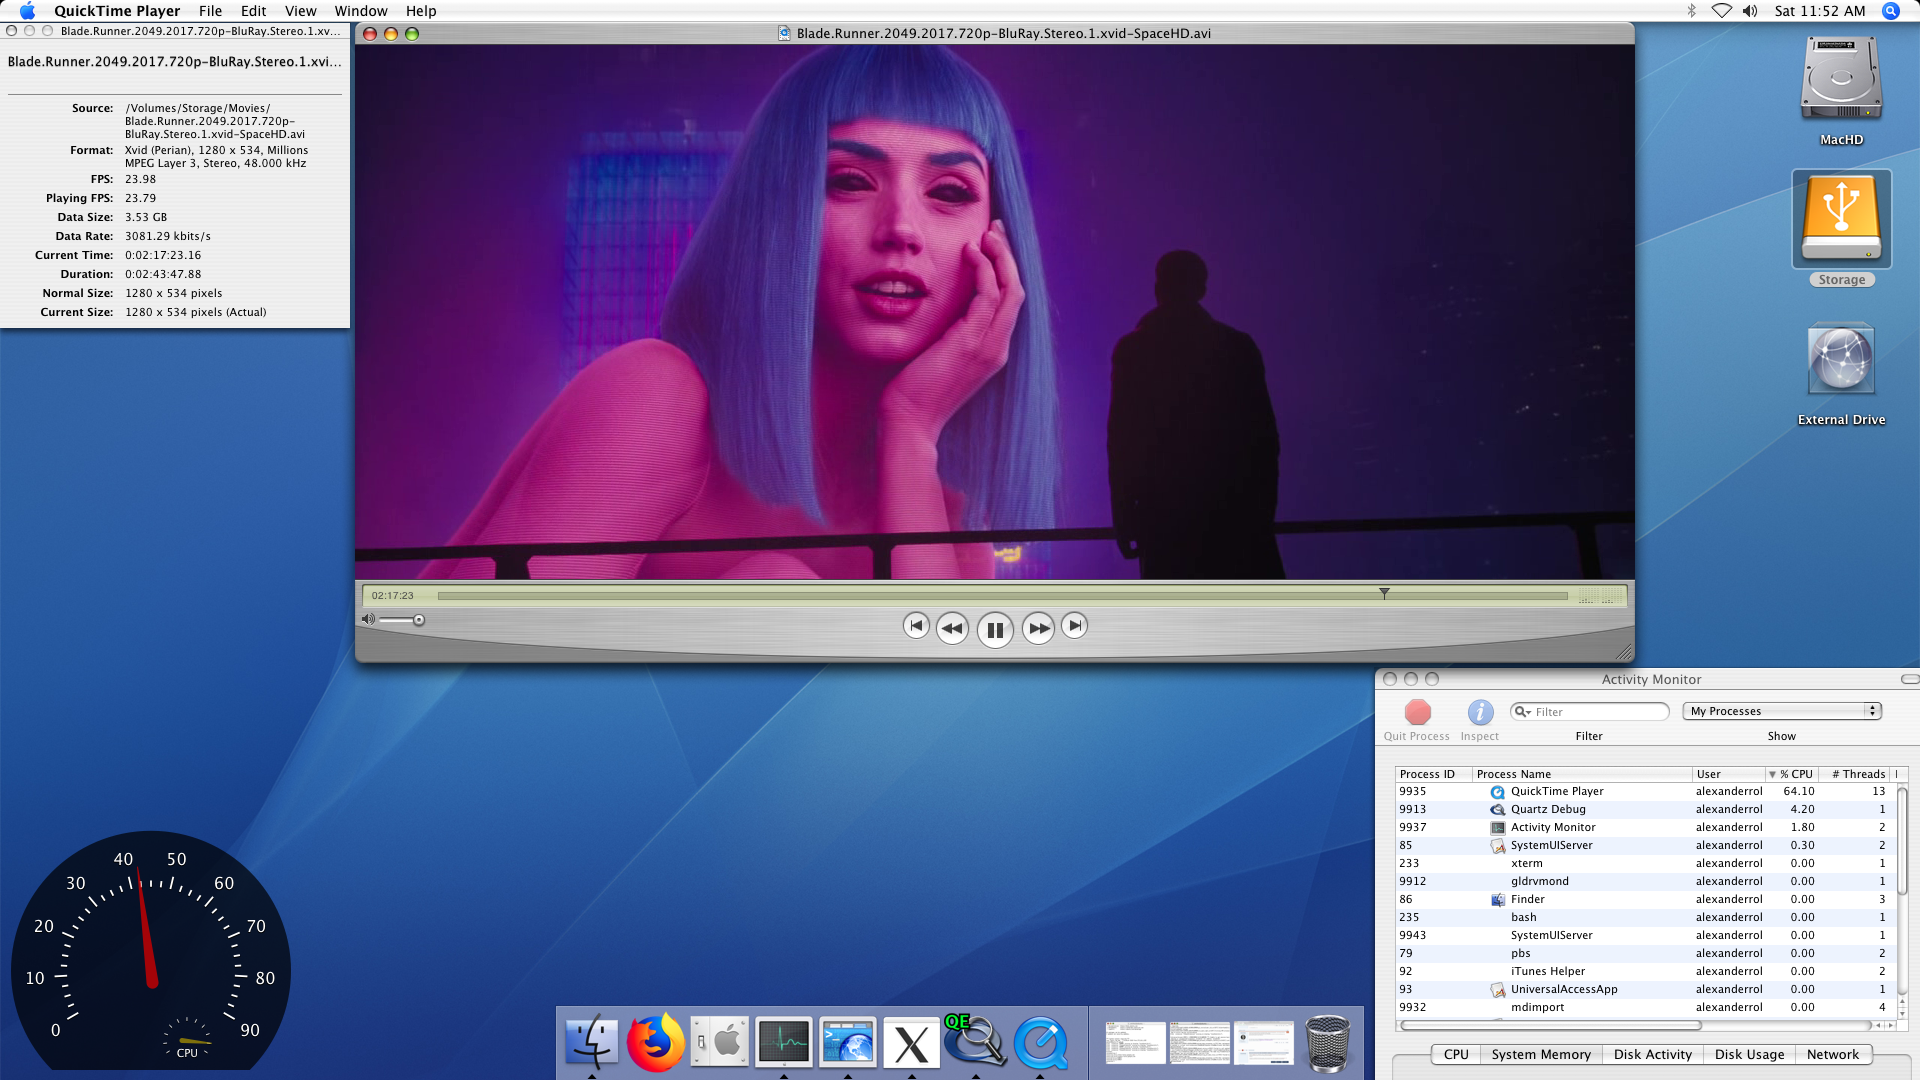Click the QuickTime volume slider knob
This screenshot has height=1080, width=1920.
pyautogui.click(x=419, y=620)
